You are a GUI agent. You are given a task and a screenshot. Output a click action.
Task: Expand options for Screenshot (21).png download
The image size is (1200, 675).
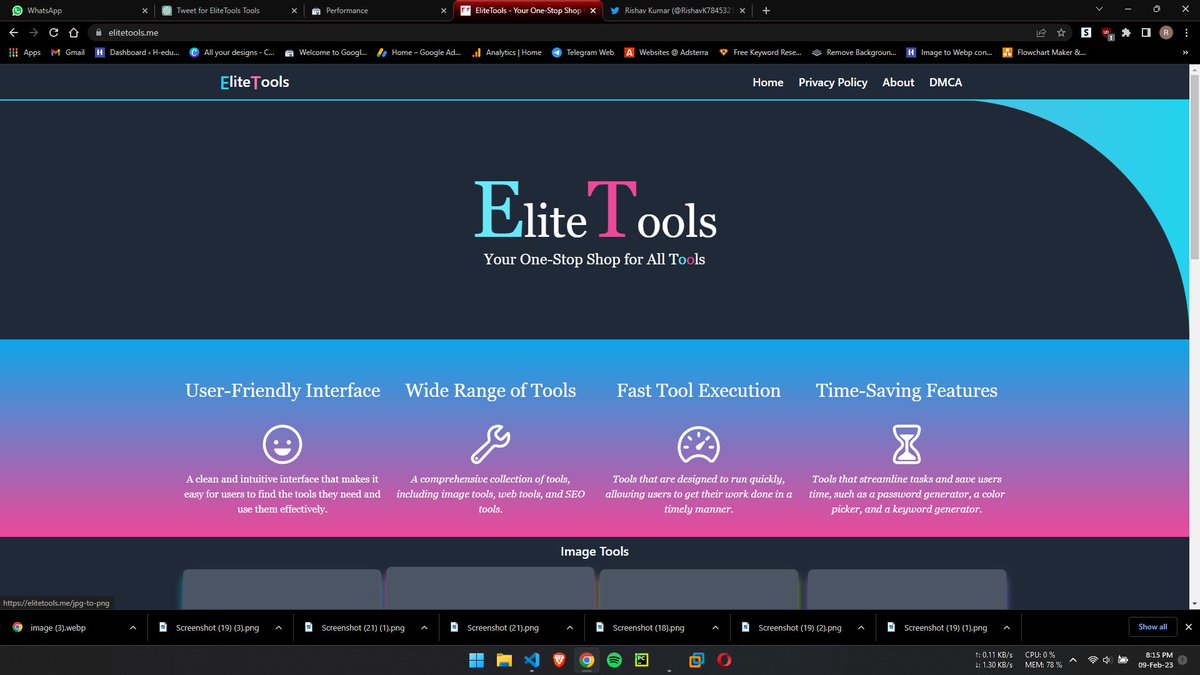[571, 627]
